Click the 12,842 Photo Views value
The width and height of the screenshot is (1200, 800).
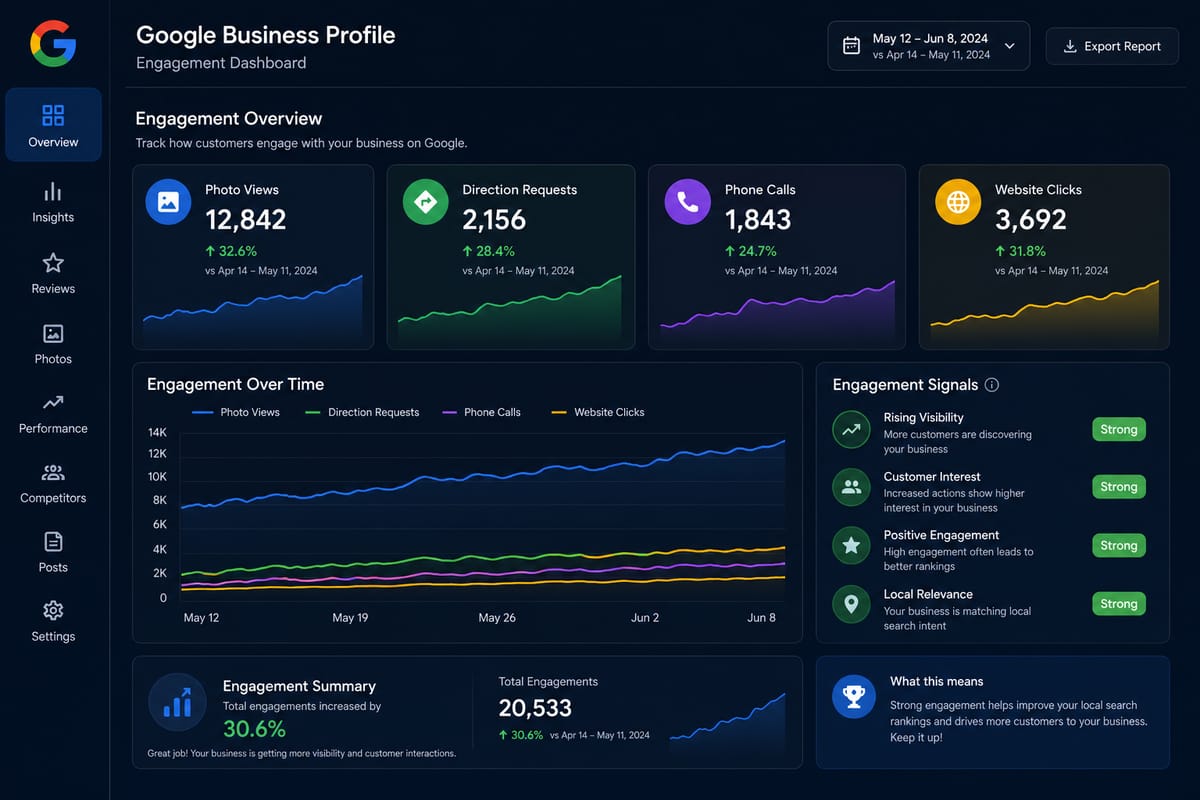246,220
